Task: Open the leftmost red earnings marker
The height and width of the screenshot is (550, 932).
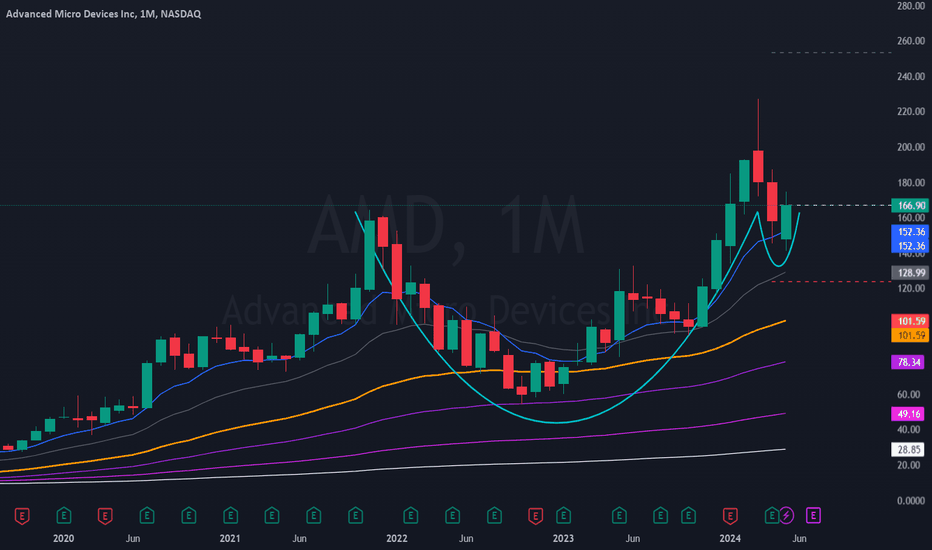Action: (x=22, y=516)
